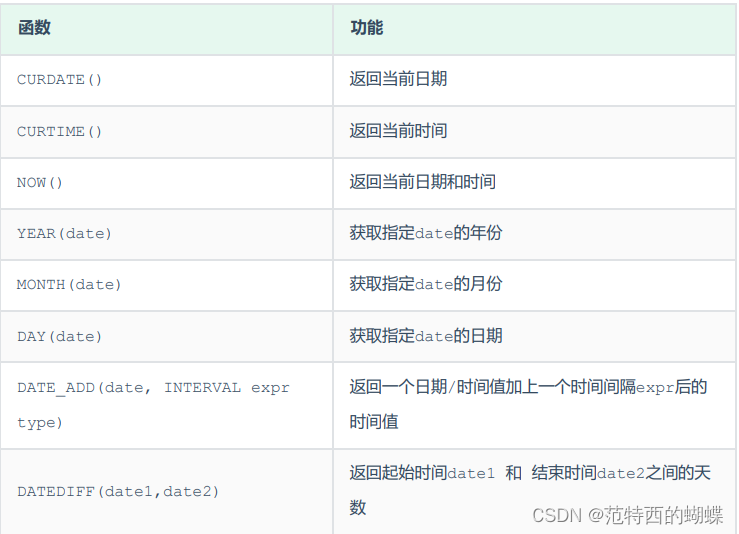739x534 pixels.
Task: Select the 获取指定date的月份 description cell
Action: tap(534, 286)
